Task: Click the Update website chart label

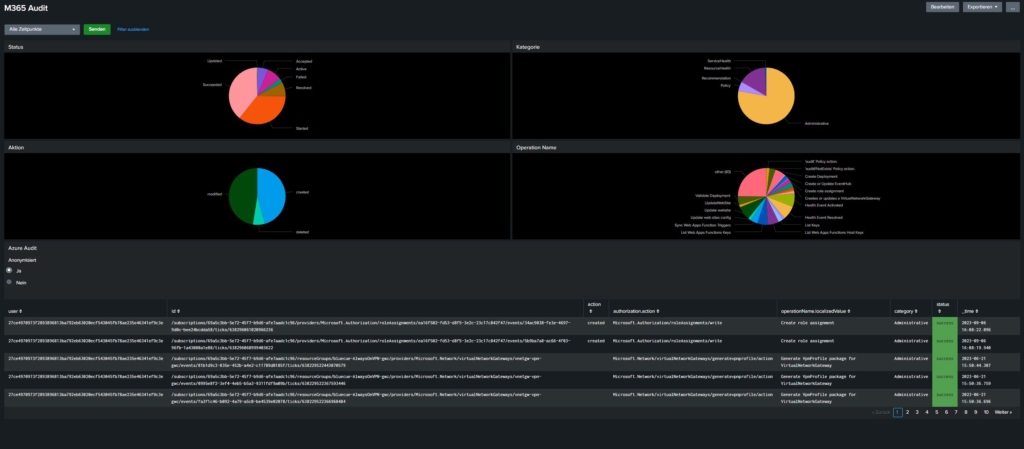Action: pyautogui.click(x=718, y=210)
